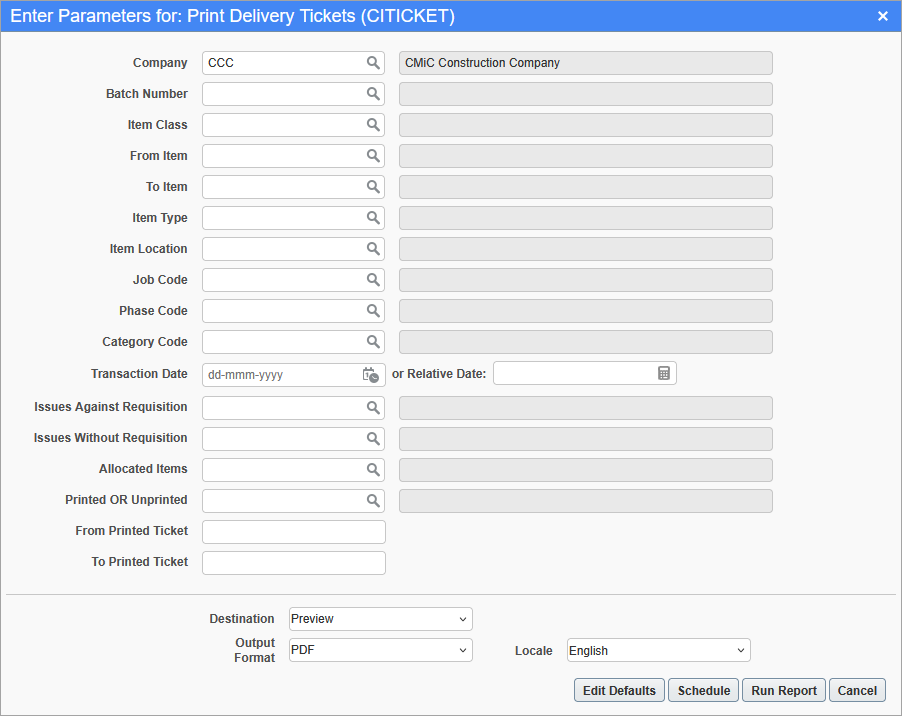The height and width of the screenshot is (716, 902).
Task: Open Issues Against Requisition lookup icon
Action: (x=373, y=408)
